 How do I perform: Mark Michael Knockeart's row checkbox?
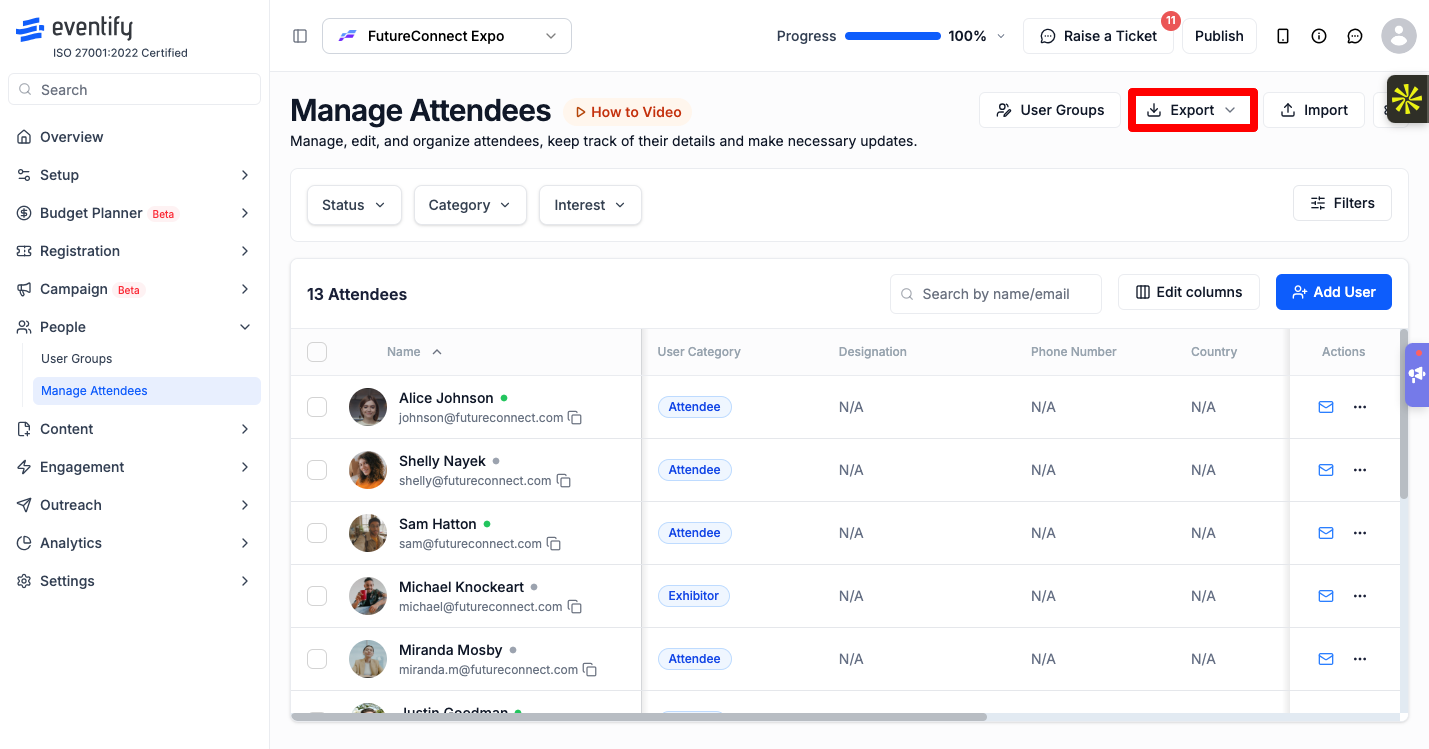[x=317, y=596]
